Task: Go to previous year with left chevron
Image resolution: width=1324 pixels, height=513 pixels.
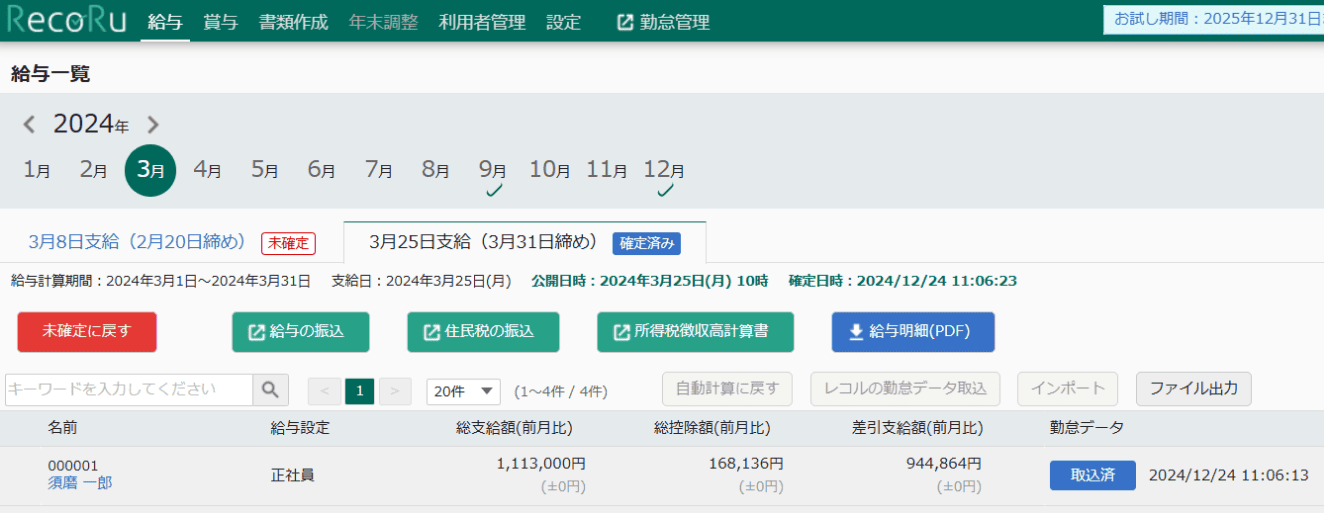Action: (x=29, y=125)
